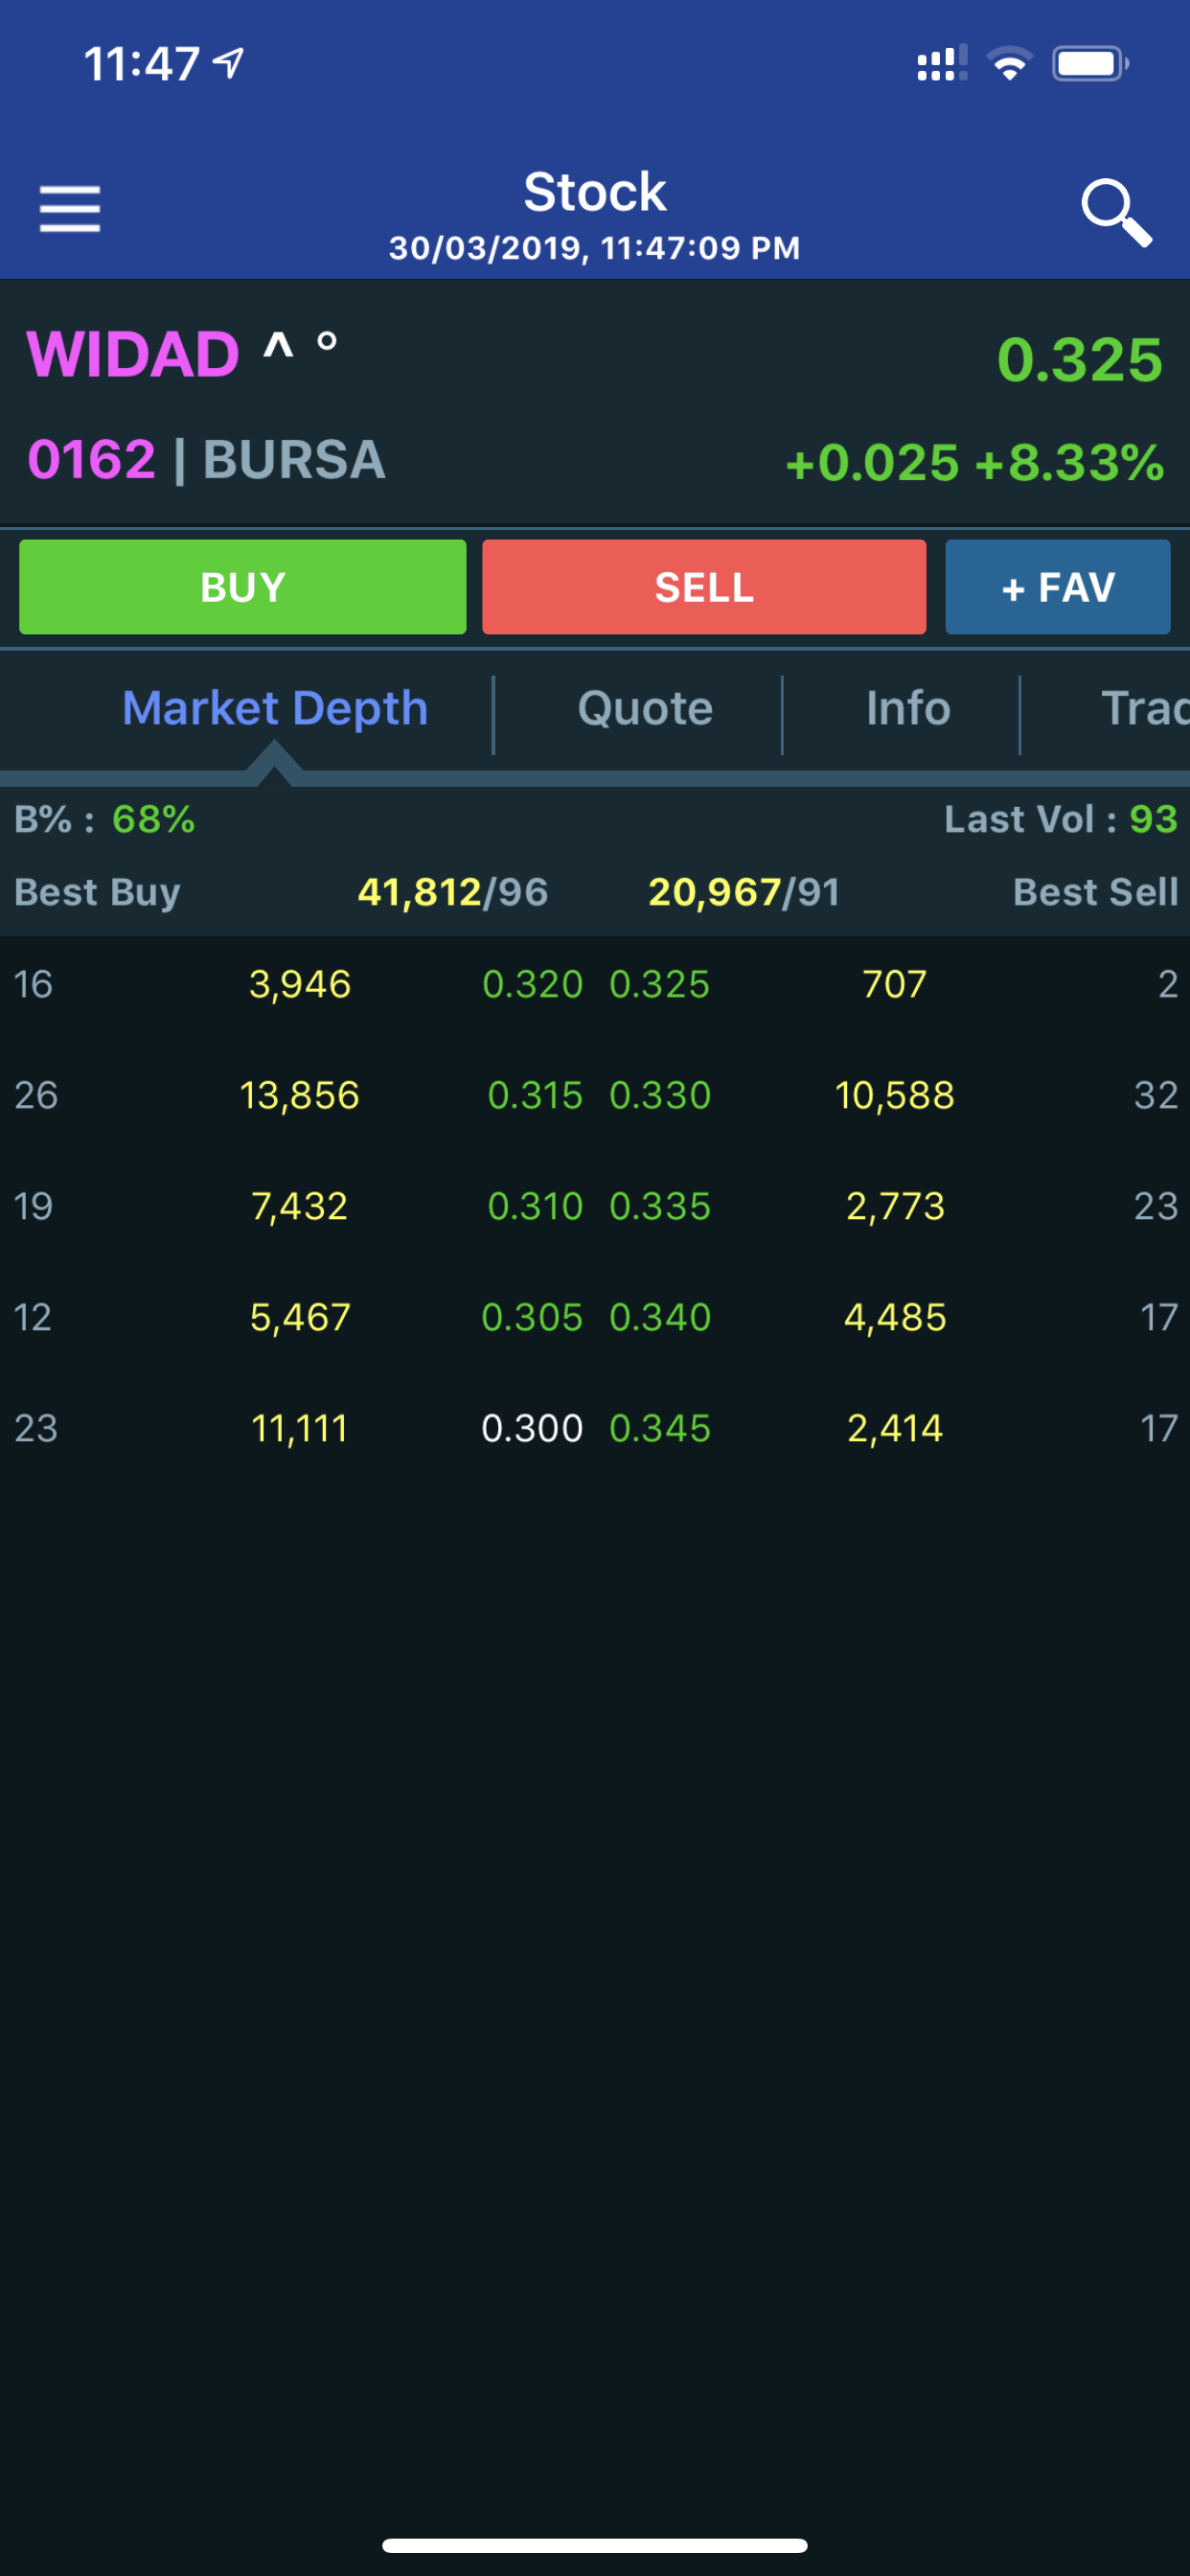Viewport: 1190px width, 2576px height.
Task: Select the ask price 0.345
Action: (660, 1428)
